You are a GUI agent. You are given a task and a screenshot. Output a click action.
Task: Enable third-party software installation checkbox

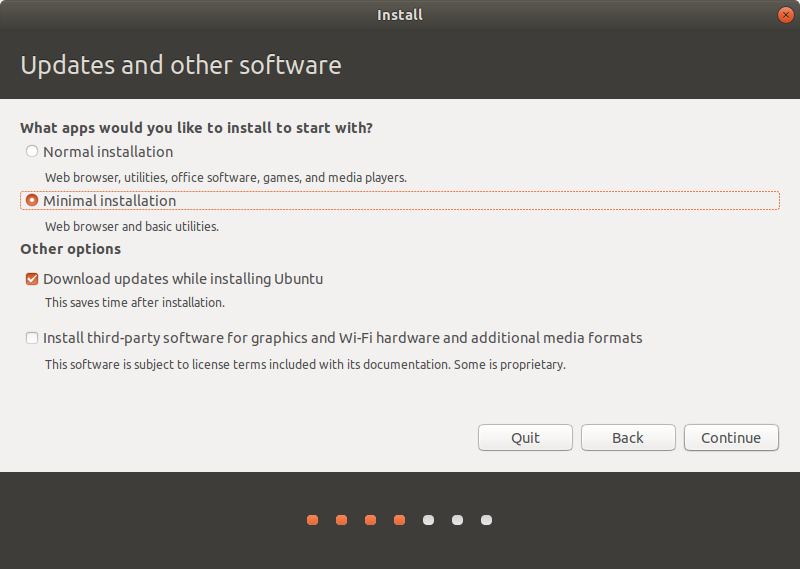pos(32,338)
